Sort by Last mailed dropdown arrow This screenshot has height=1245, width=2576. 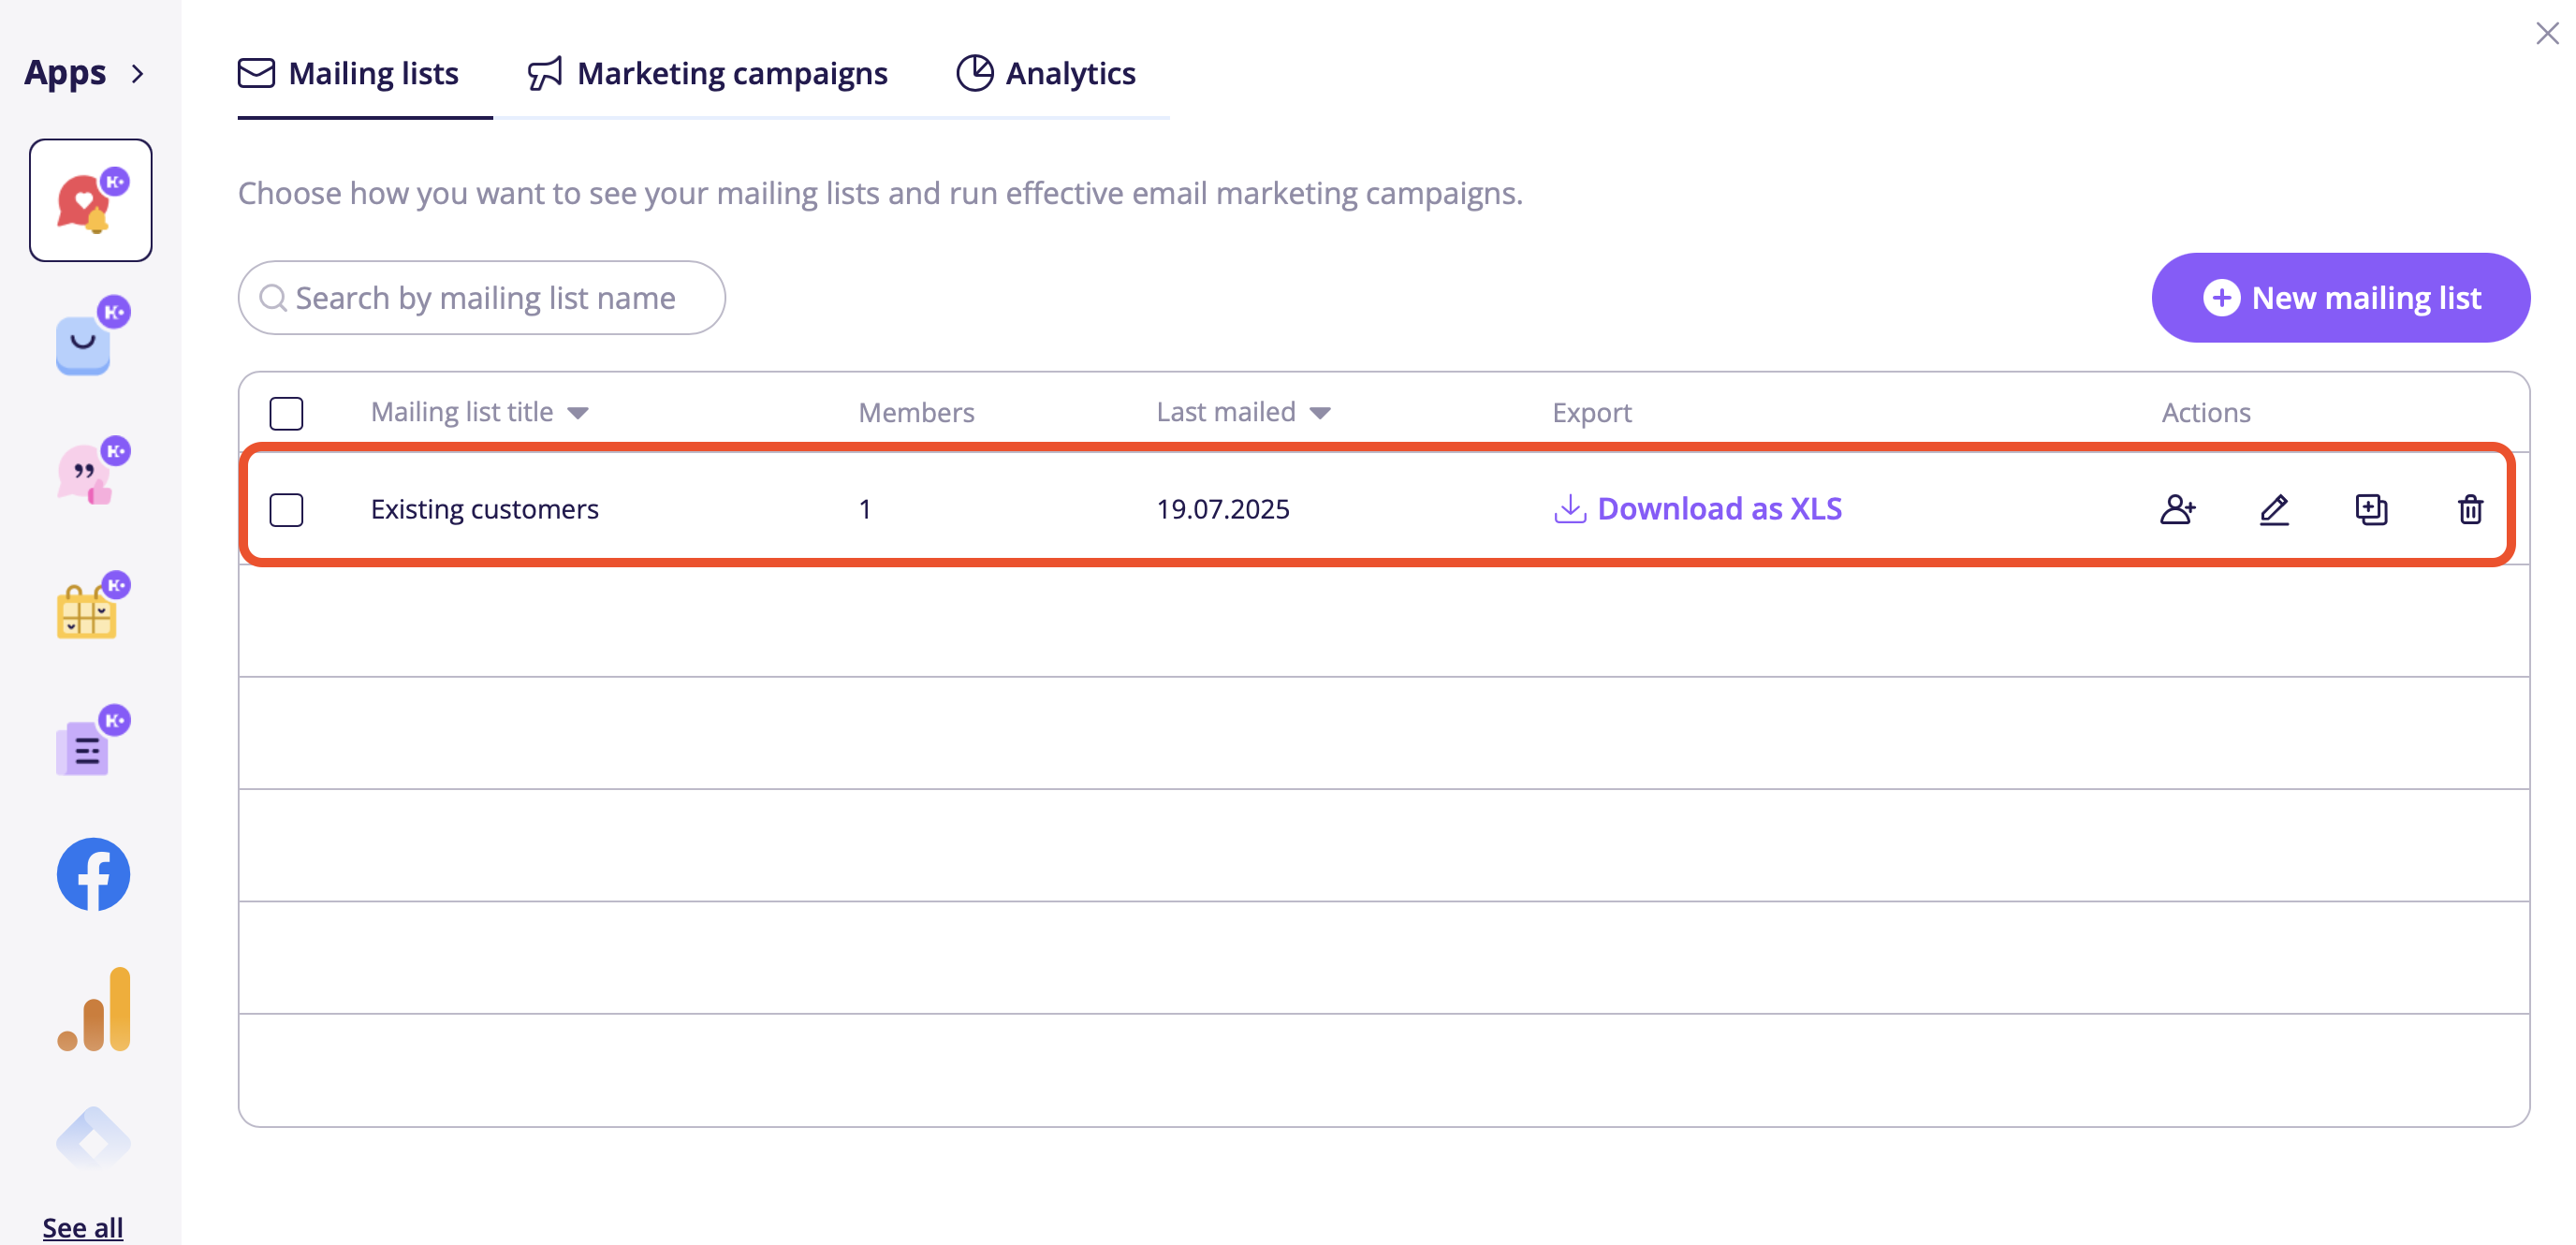pyautogui.click(x=1320, y=413)
